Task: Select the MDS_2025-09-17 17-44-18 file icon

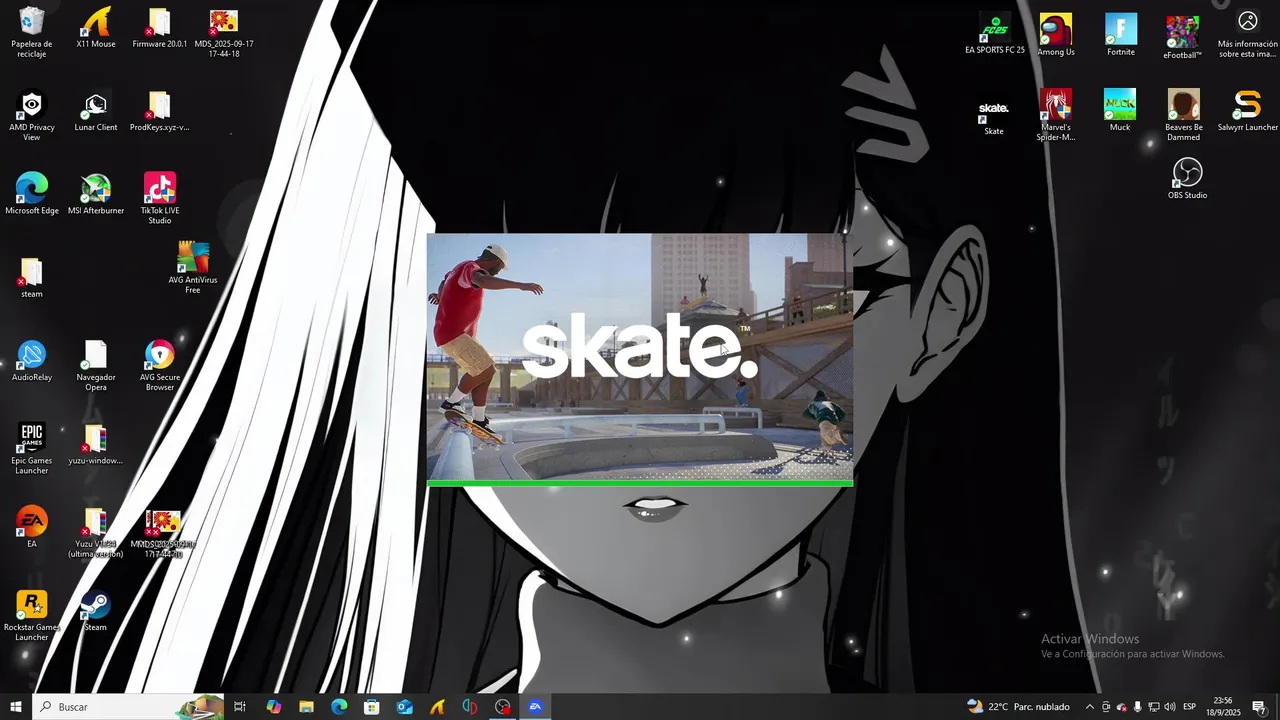Action: coord(224,32)
